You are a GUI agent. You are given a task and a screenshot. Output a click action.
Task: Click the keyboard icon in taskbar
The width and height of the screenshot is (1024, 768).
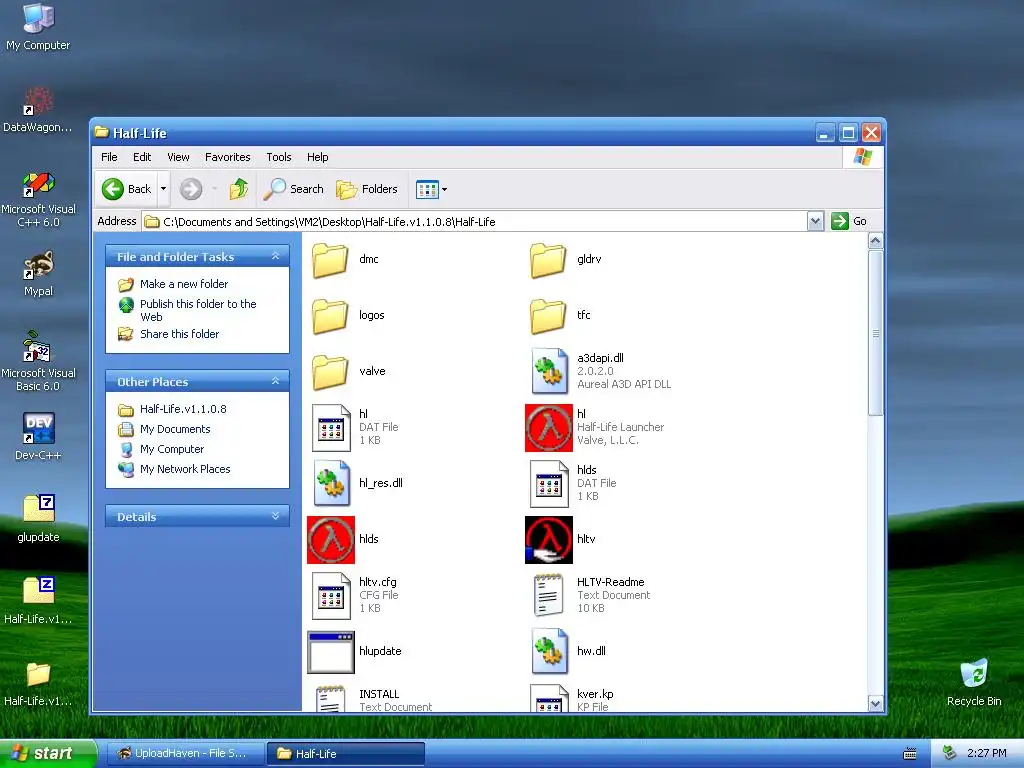pos(910,754)
